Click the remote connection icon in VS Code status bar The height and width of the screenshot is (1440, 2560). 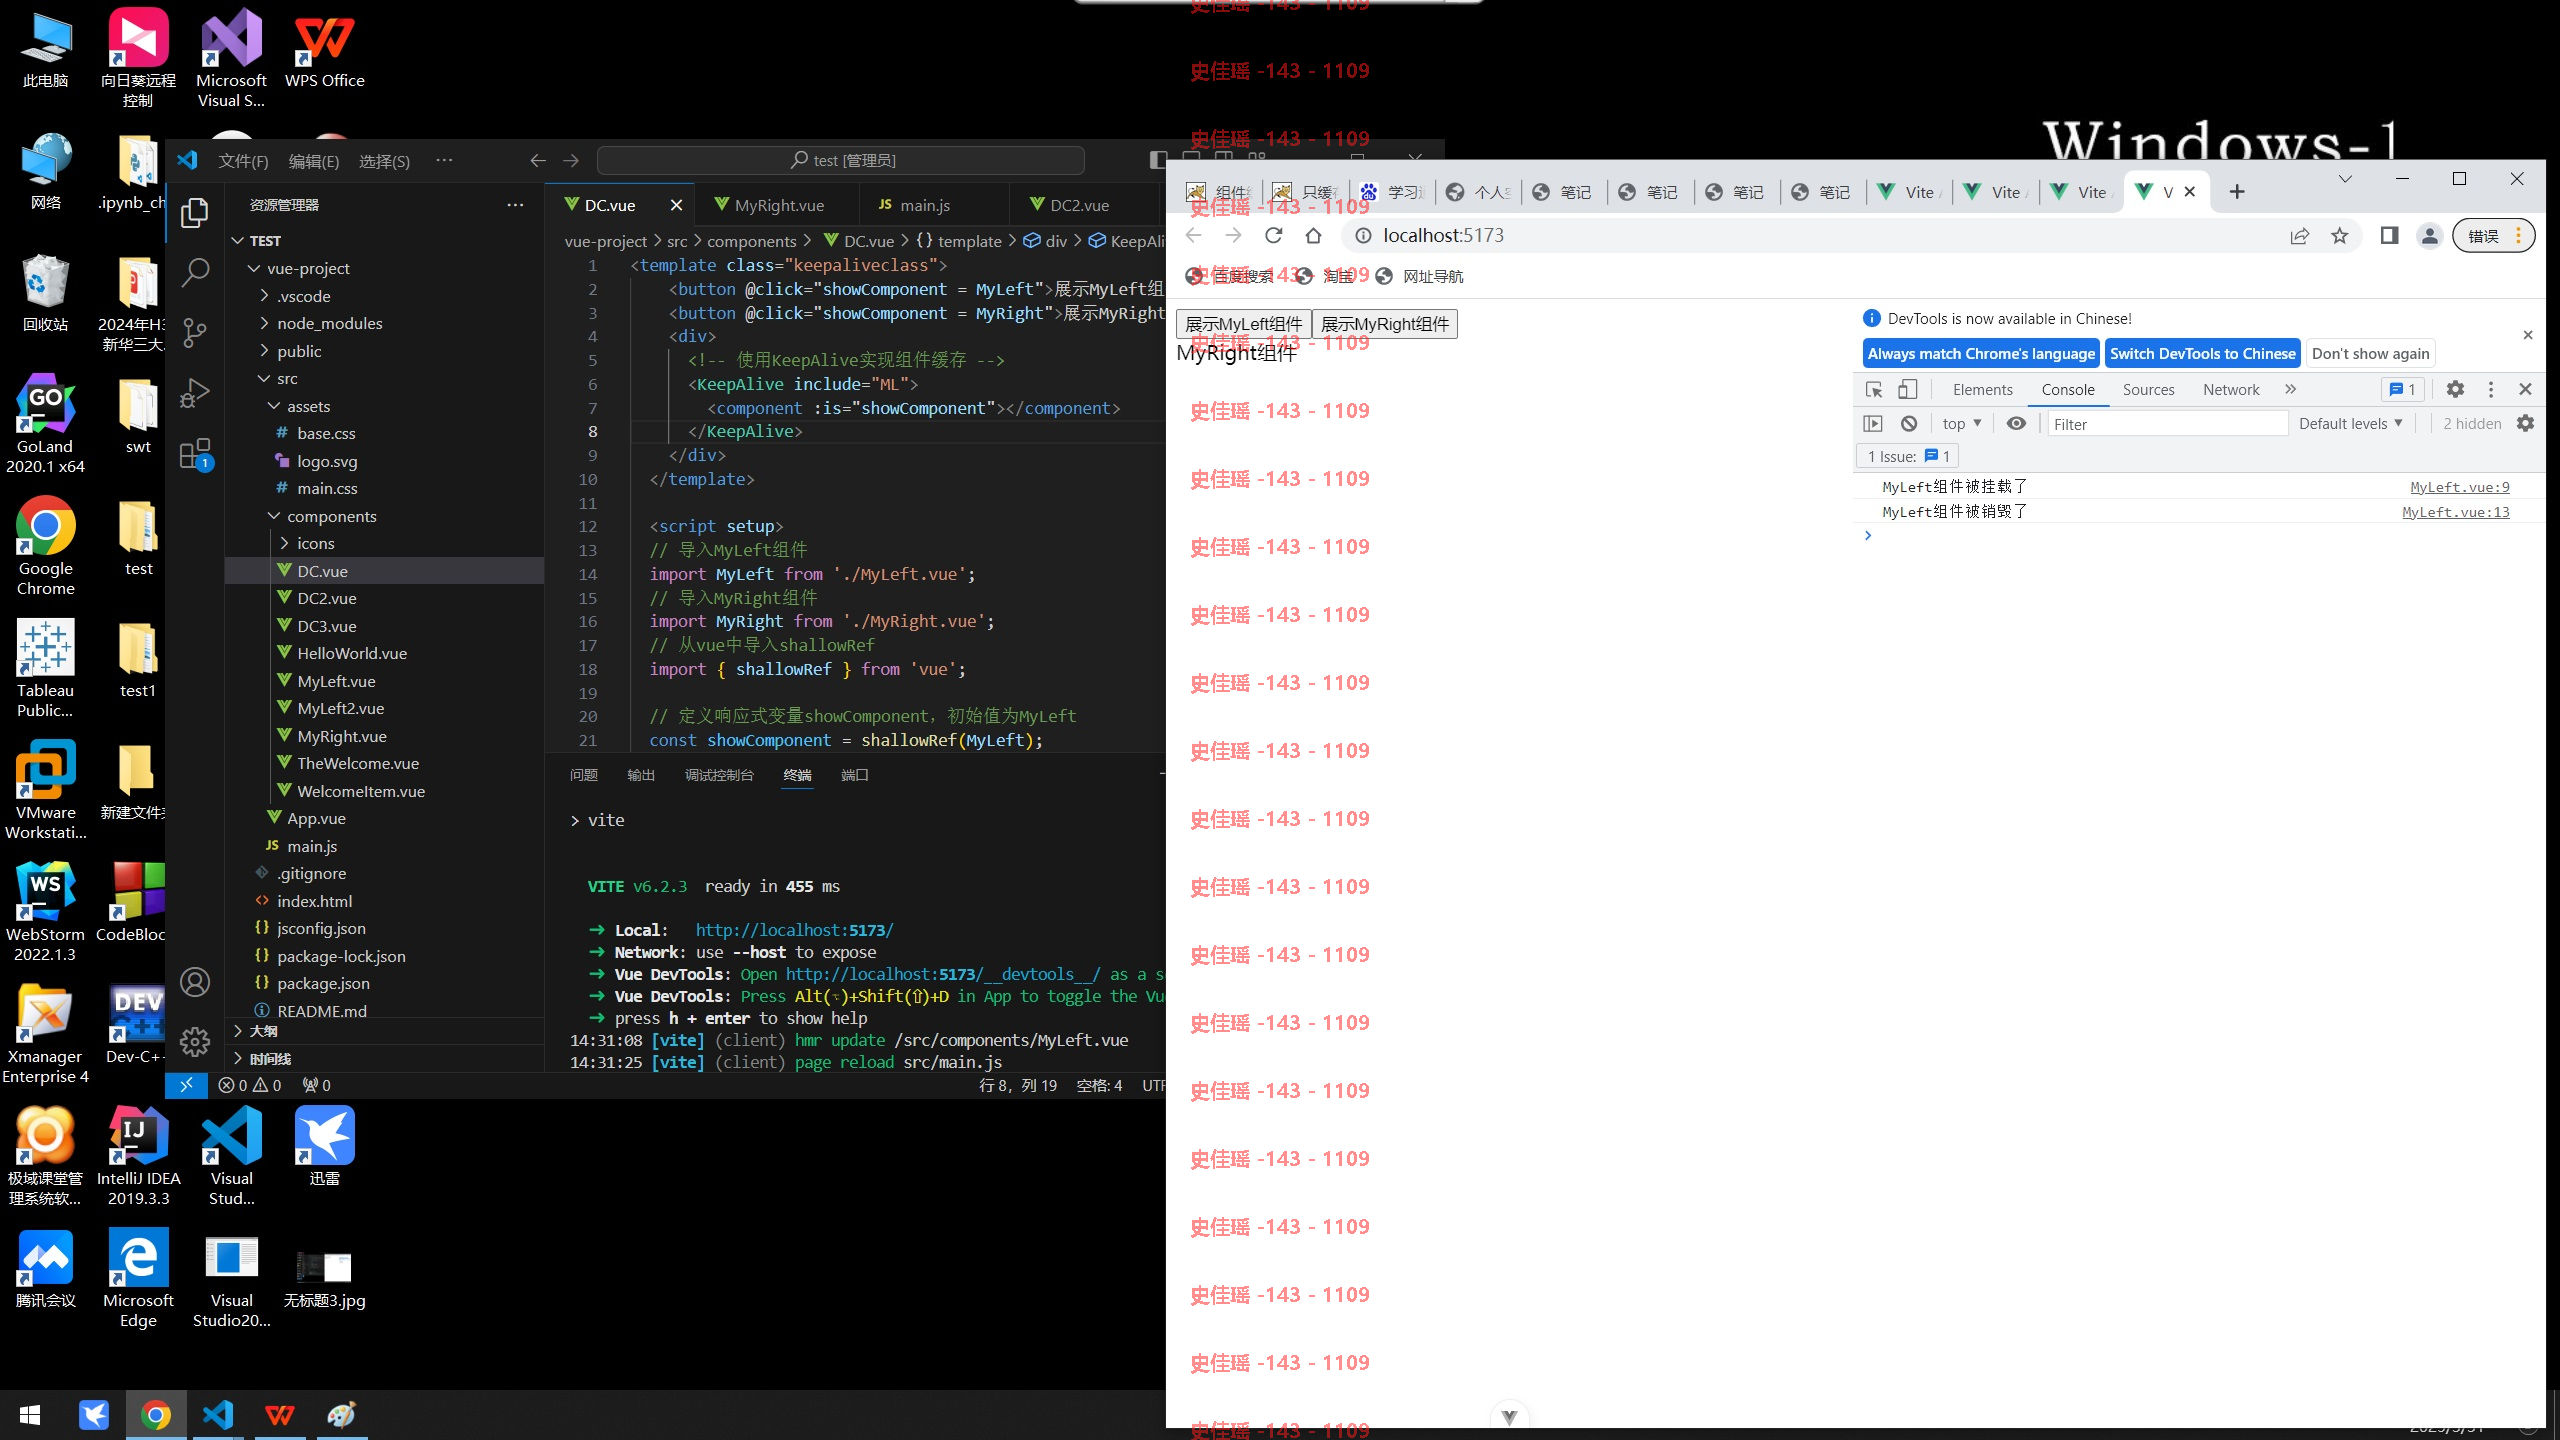(186, 1085)
